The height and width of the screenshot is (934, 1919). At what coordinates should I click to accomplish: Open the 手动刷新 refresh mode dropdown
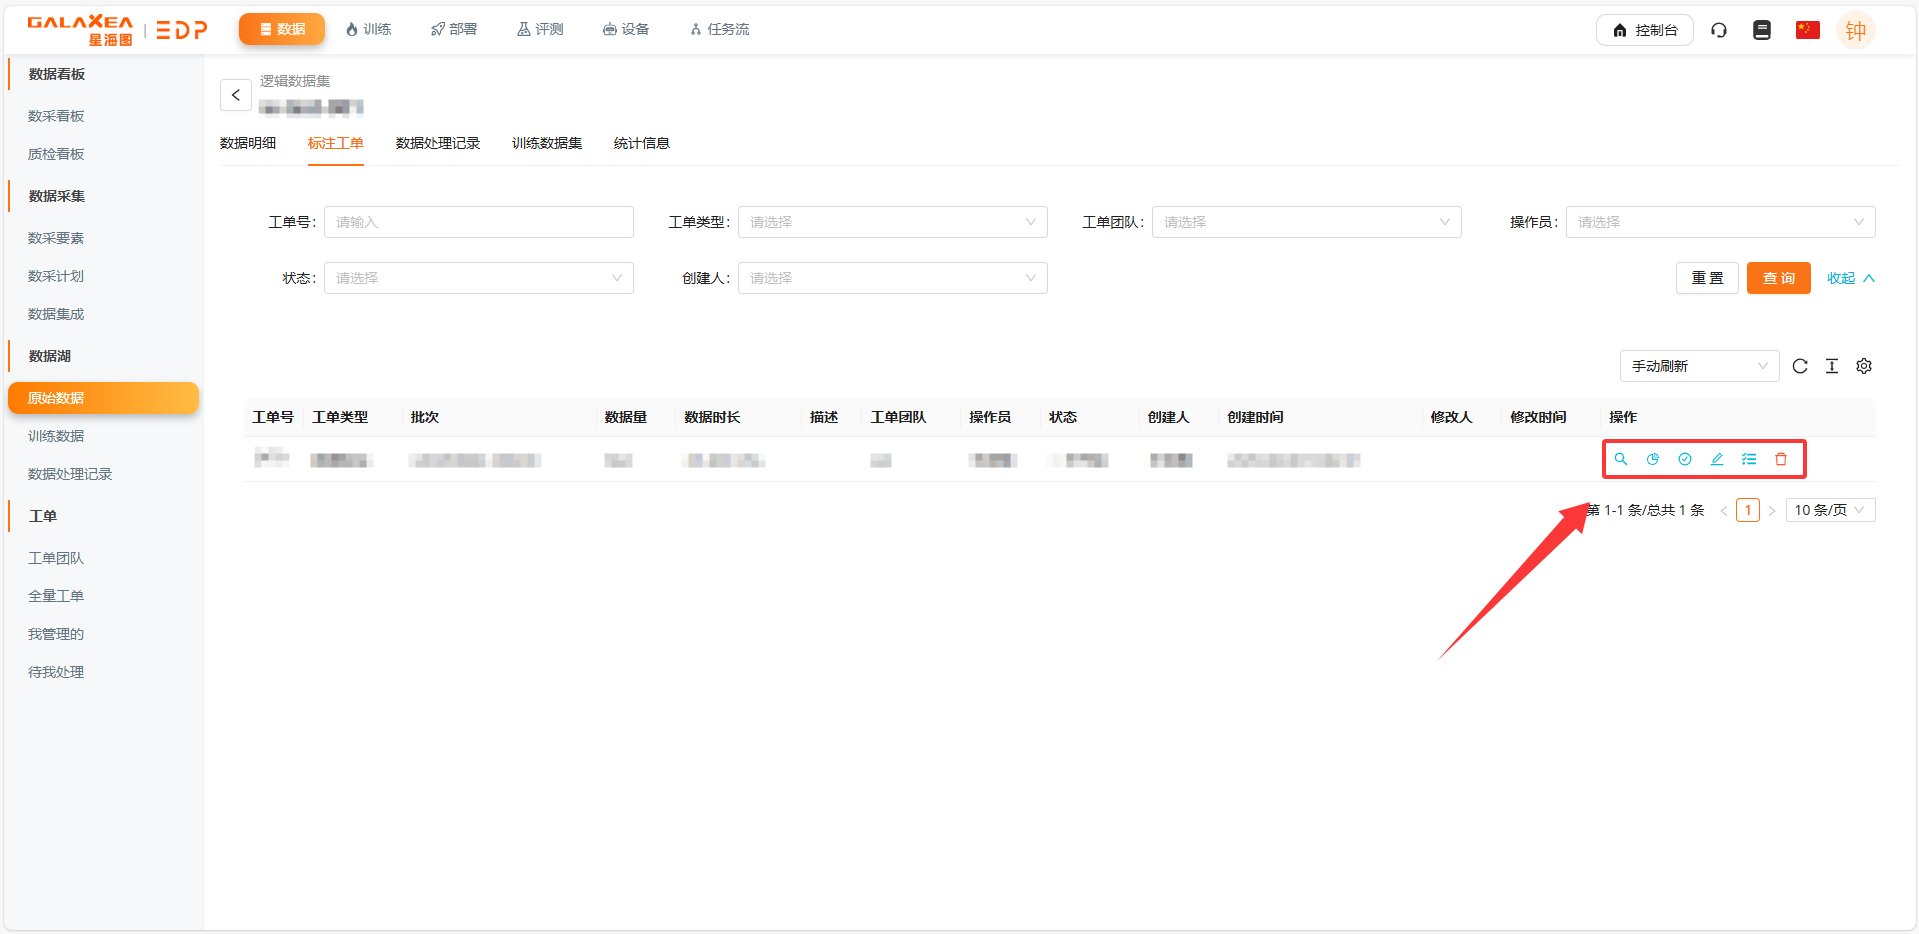click(1699, 366)
